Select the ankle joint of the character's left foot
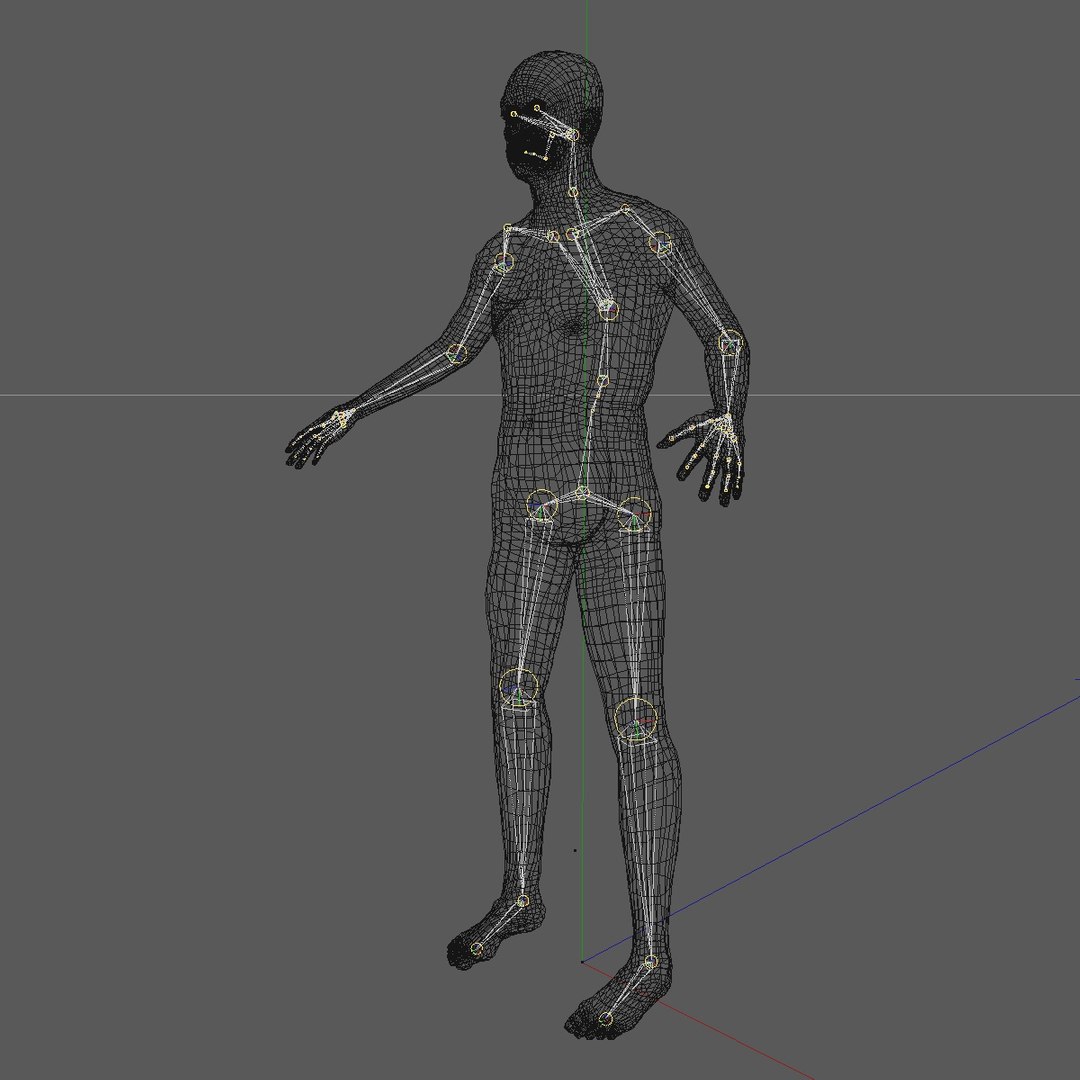Viewport: 1080px width, 1080px height. click(650, 962)
